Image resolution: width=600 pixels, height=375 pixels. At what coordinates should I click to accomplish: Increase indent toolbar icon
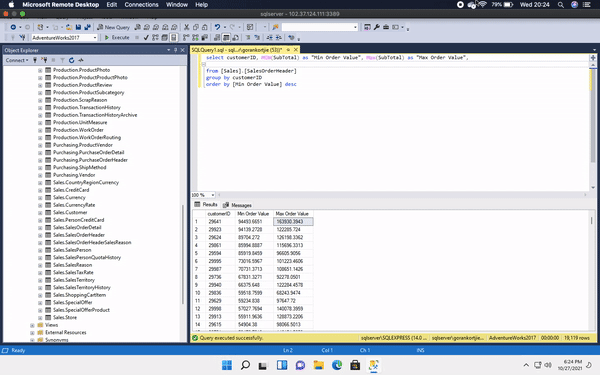278,38
